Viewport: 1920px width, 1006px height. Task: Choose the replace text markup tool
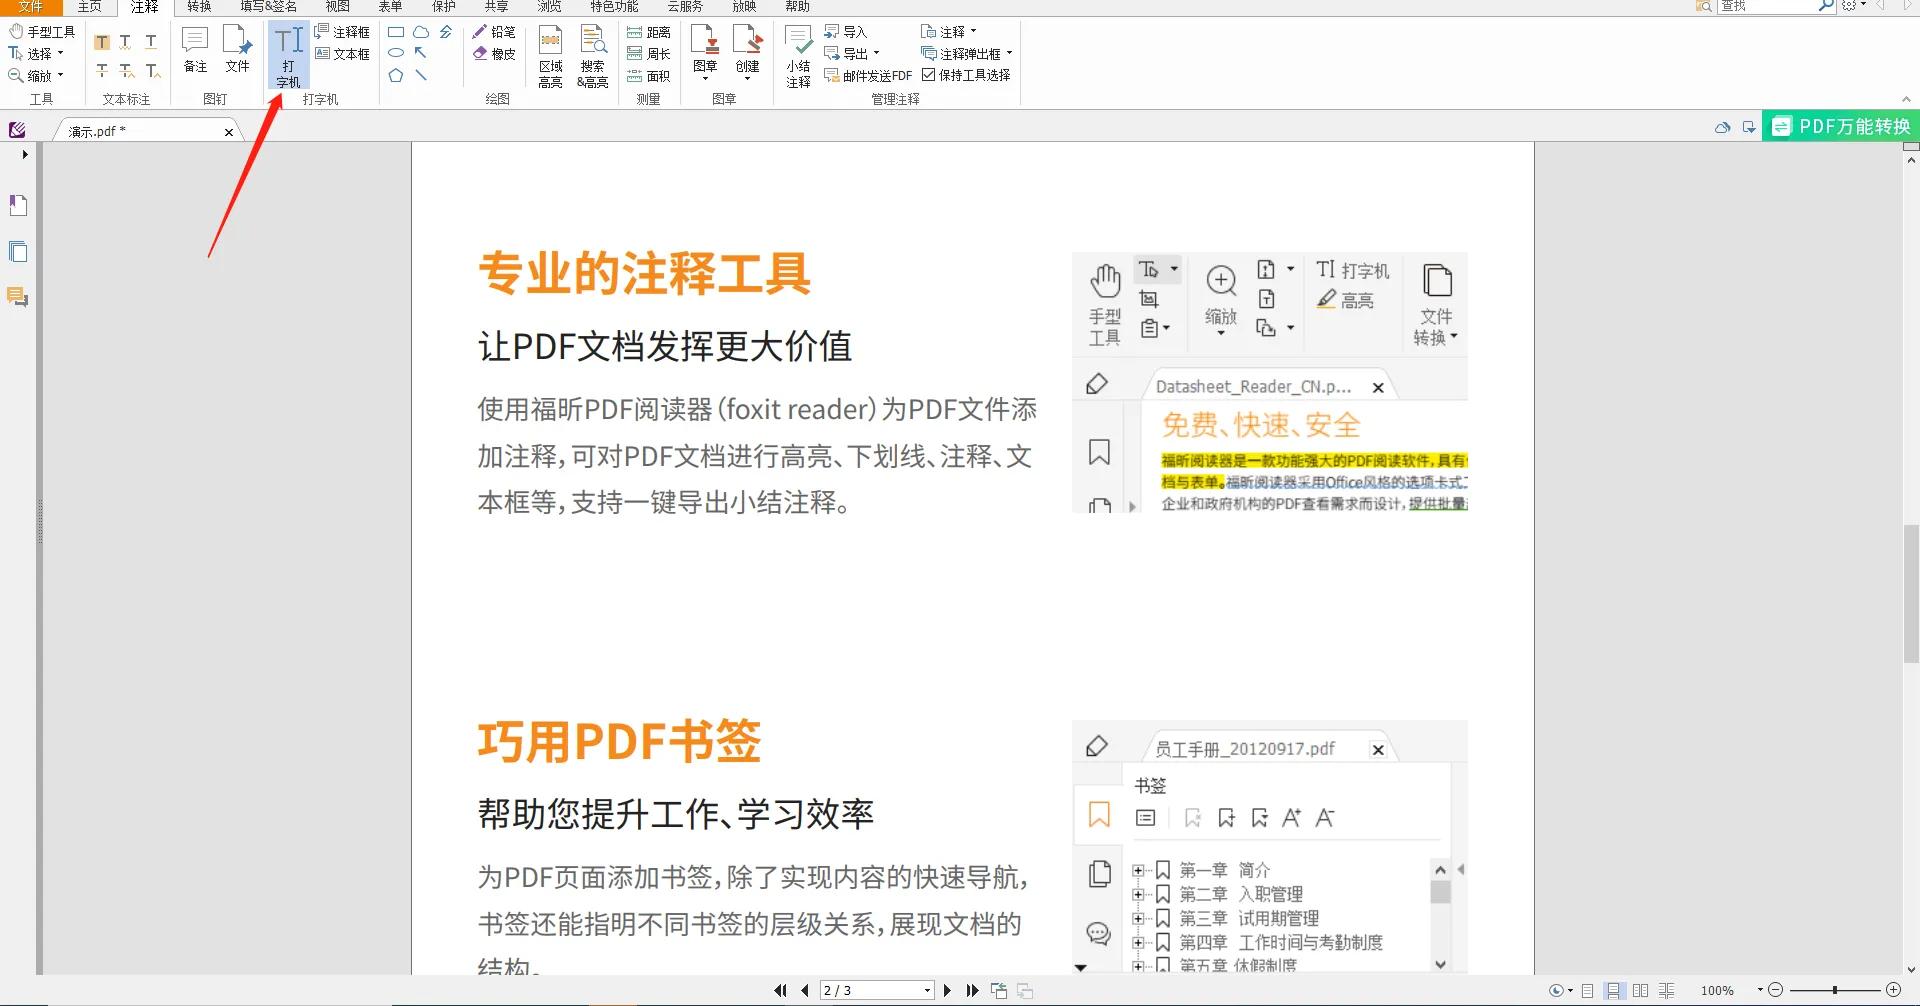click(126, 70)
